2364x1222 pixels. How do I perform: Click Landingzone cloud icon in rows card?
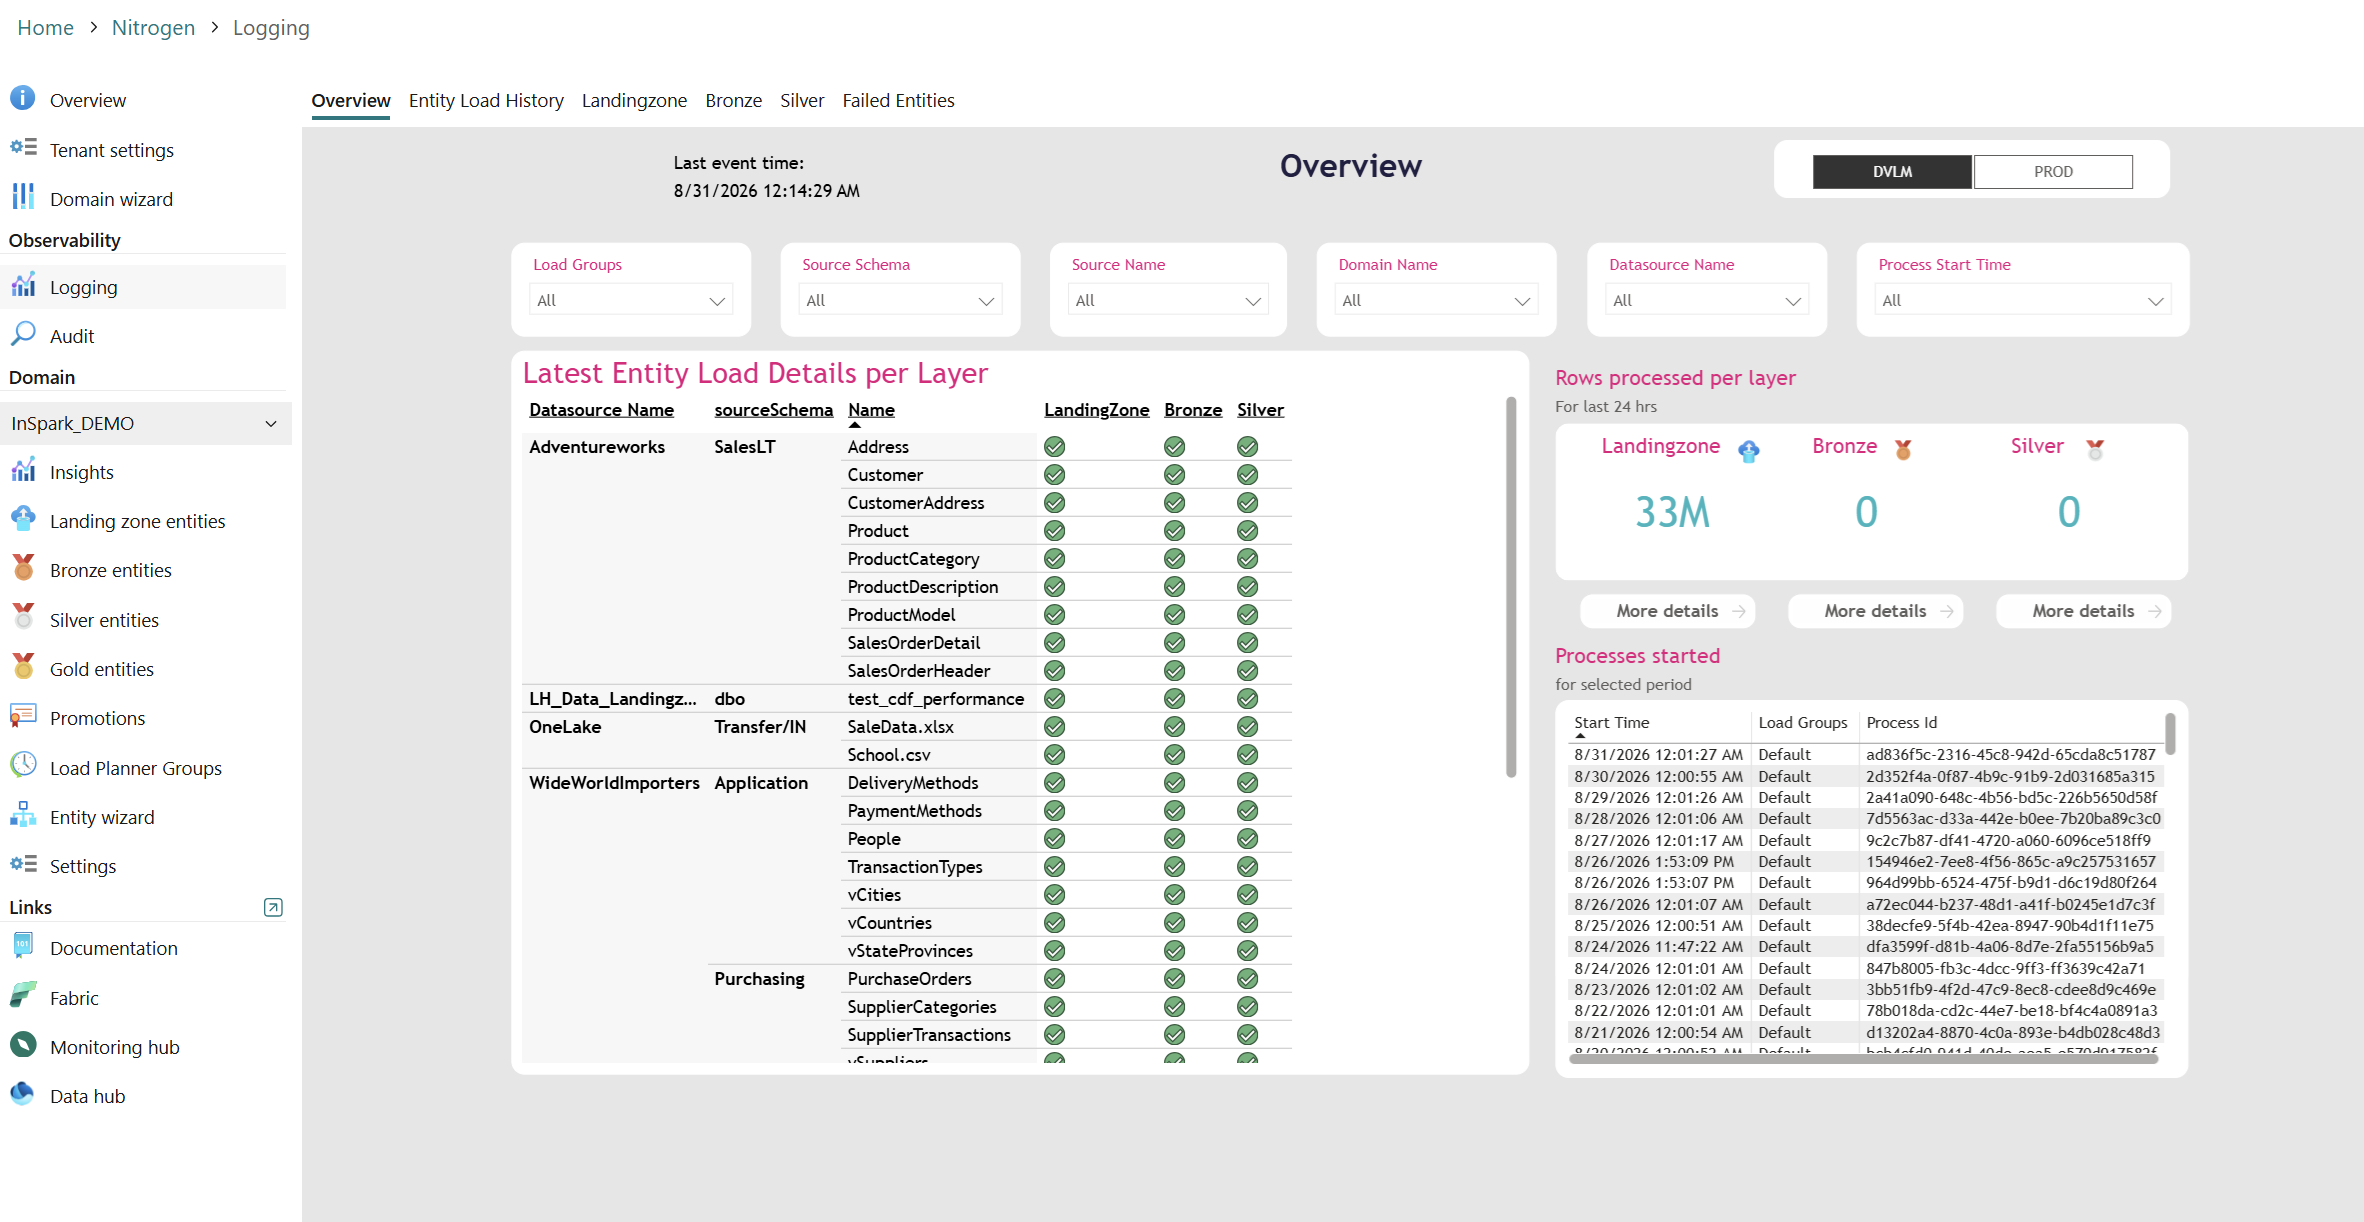[1749, 451]
